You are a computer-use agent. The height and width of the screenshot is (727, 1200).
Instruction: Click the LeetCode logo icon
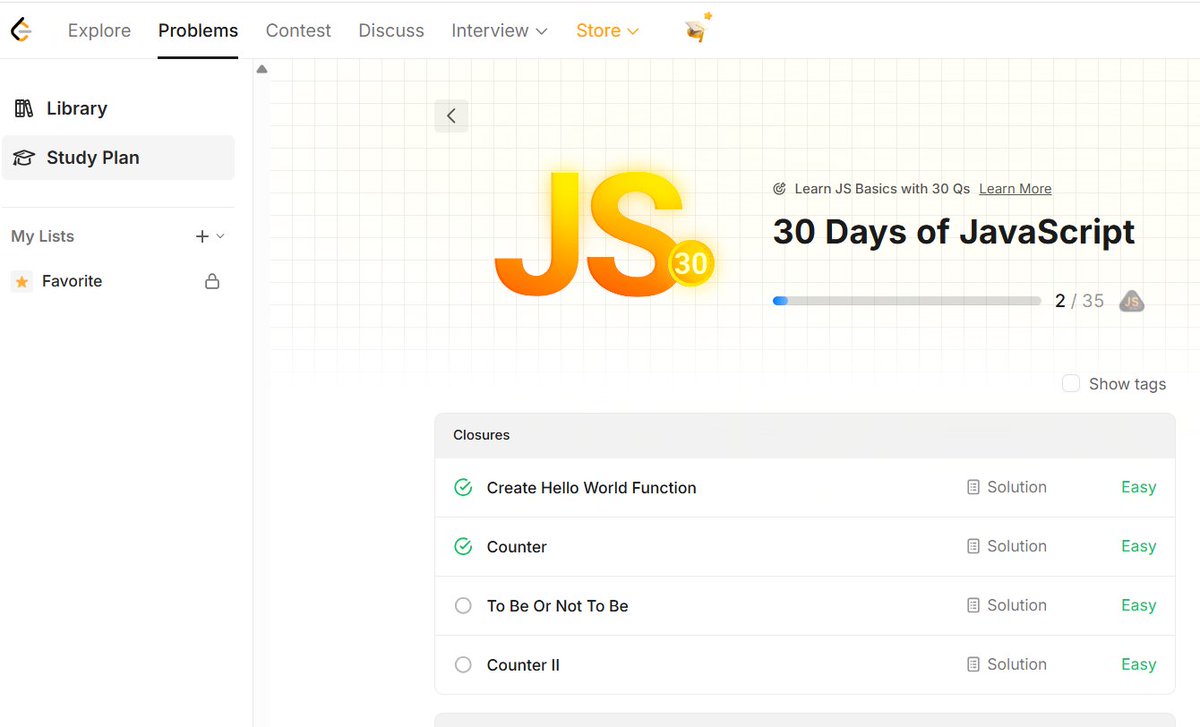tap(20, 30)
